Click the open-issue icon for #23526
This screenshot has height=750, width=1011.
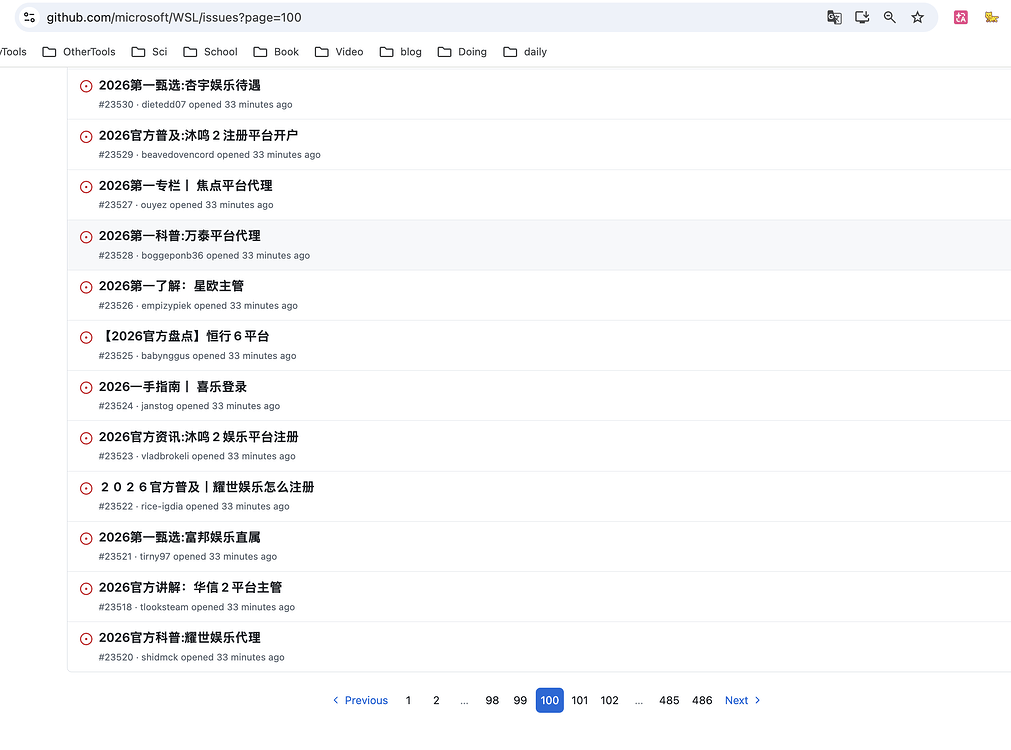86,287
